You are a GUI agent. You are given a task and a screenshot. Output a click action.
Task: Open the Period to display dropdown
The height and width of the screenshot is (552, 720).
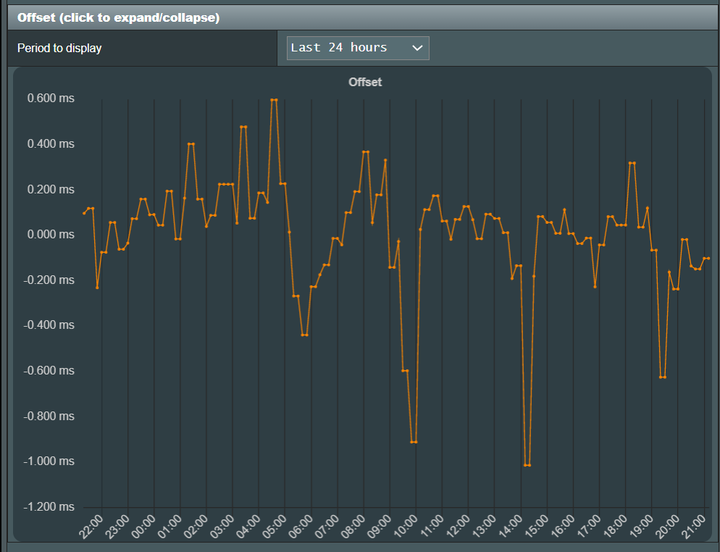(358, 48)
